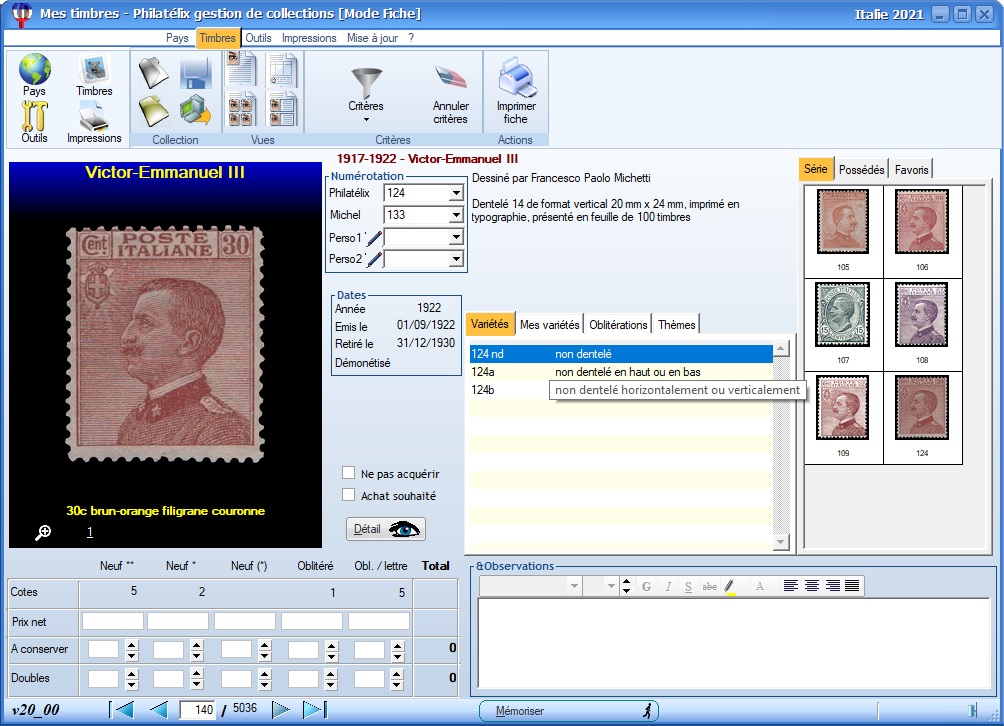Increase Doubles Oblitéré quantity
Viewport: 1004px width, 726px height.
pyautogui.click(x=331, y=674)
